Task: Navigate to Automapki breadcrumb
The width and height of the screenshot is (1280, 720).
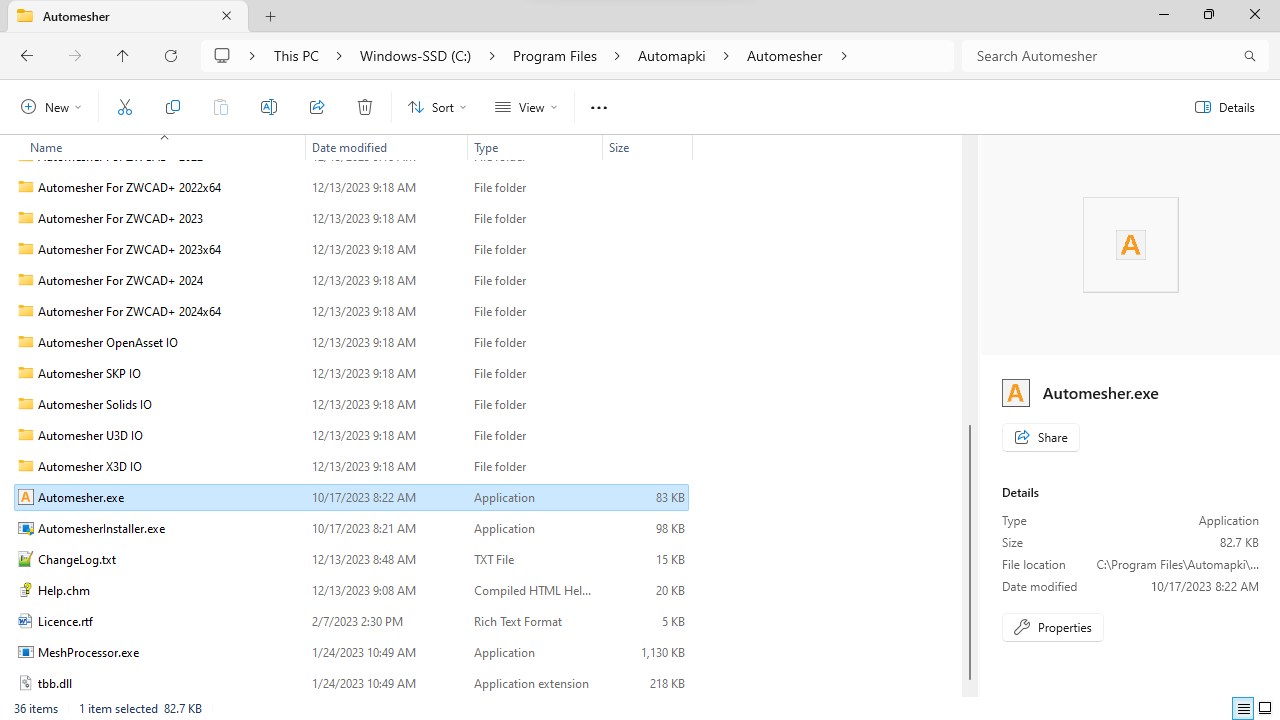Action: point(672,56)
